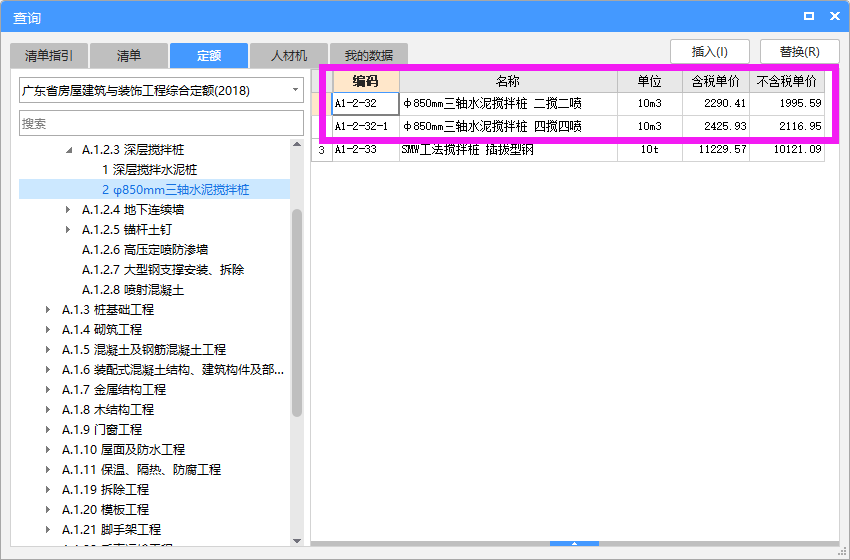Expand the A.1.19 拆除工程 node
Viewport: 850px width, 560px height.
[48, 490]
